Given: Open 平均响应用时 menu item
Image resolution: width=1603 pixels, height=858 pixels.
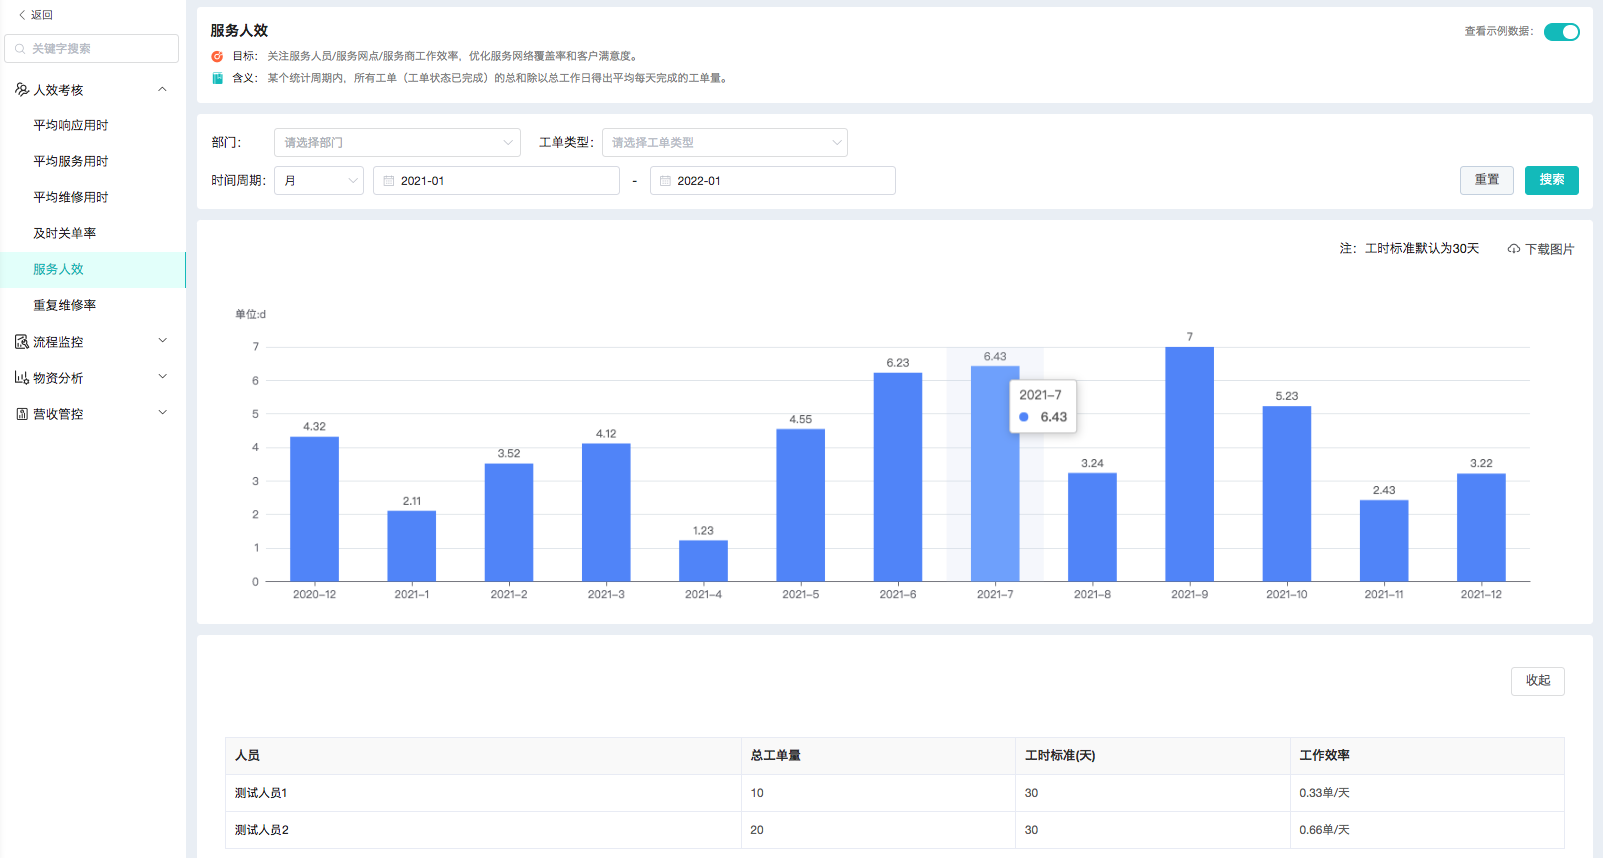Looking at the screenshot, I should 93,125.
